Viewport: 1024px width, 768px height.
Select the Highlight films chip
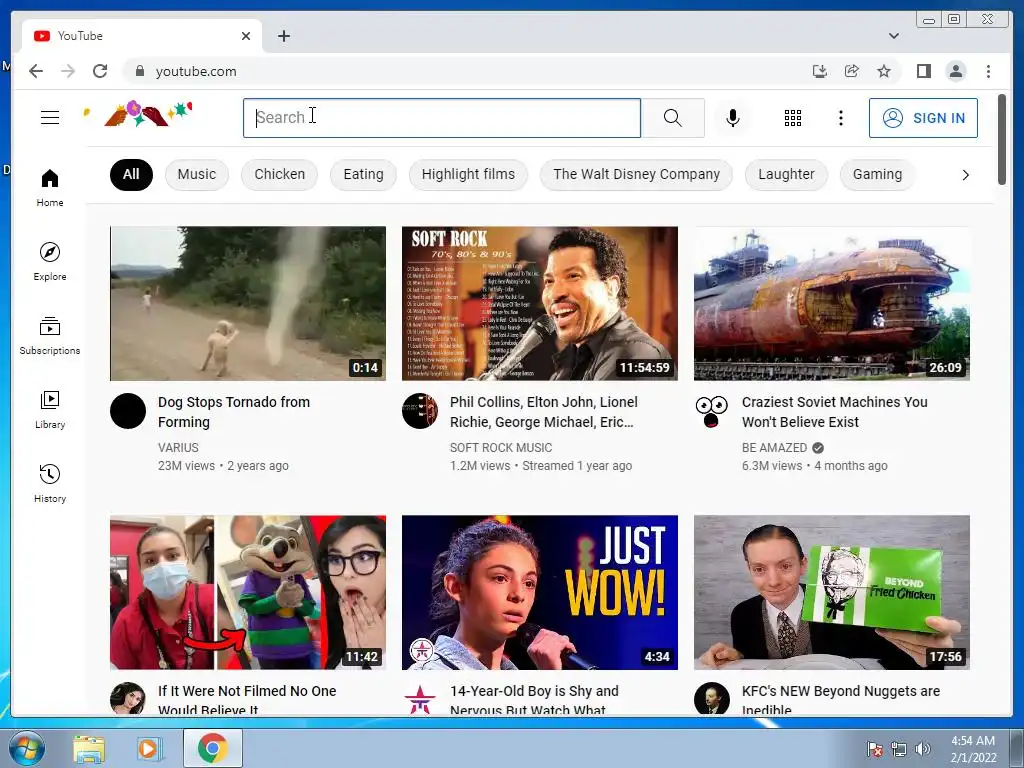pyautogui.click(x=468, y=174)
